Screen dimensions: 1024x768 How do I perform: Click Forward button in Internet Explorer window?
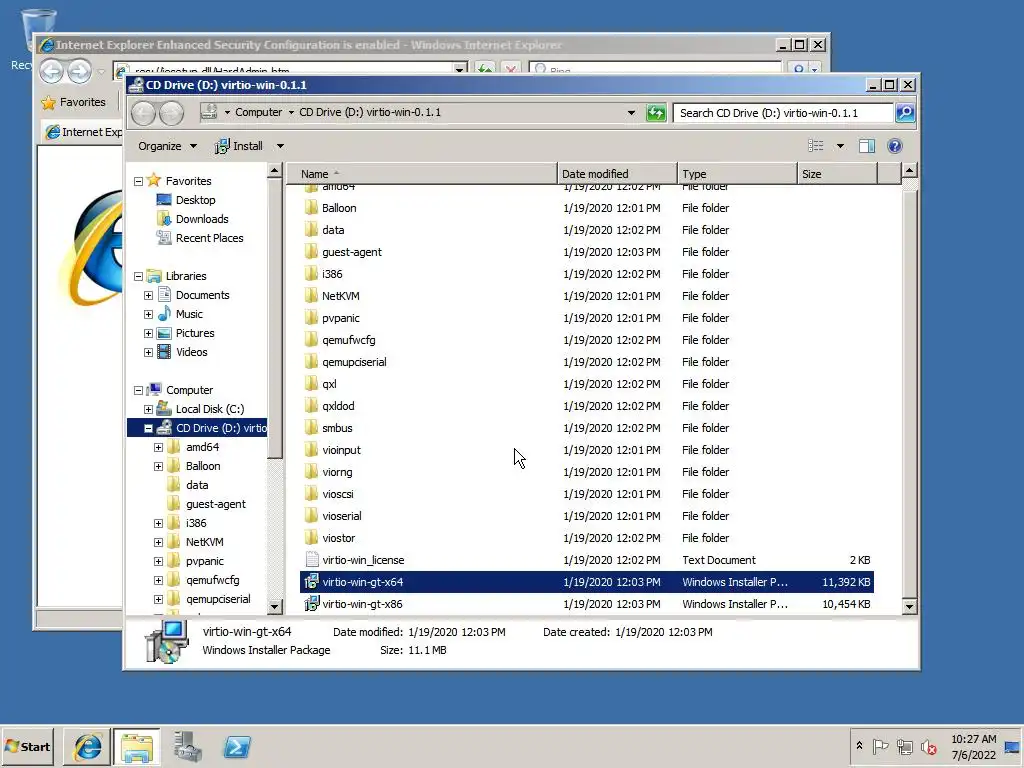pyautogui.click(x=80, y=71)
